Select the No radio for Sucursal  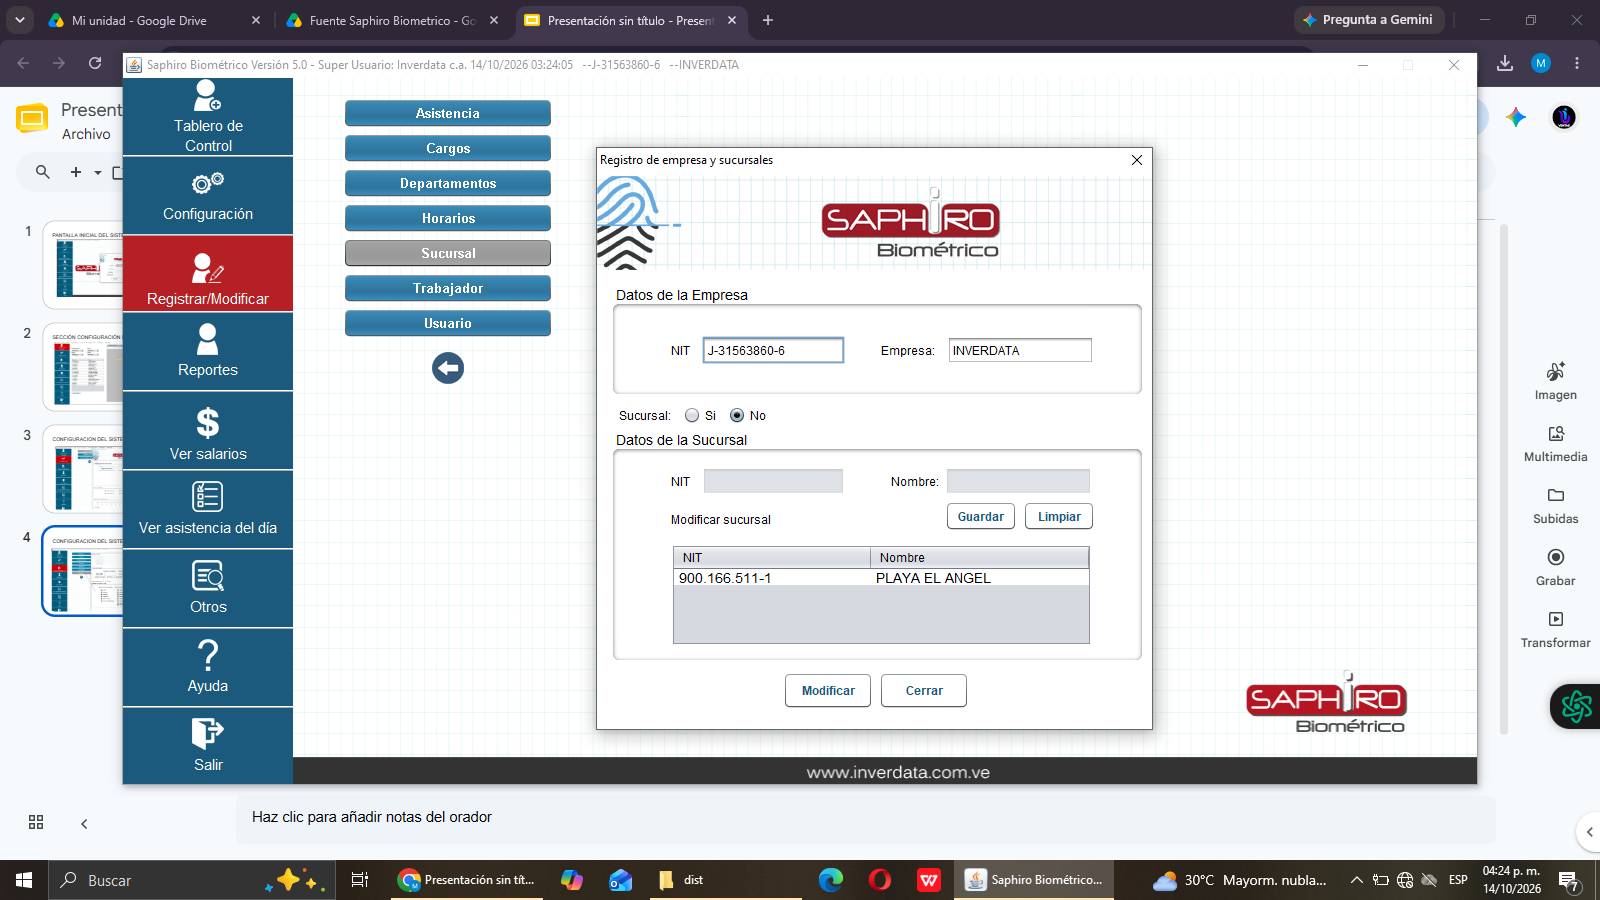[x=737, y=415]
